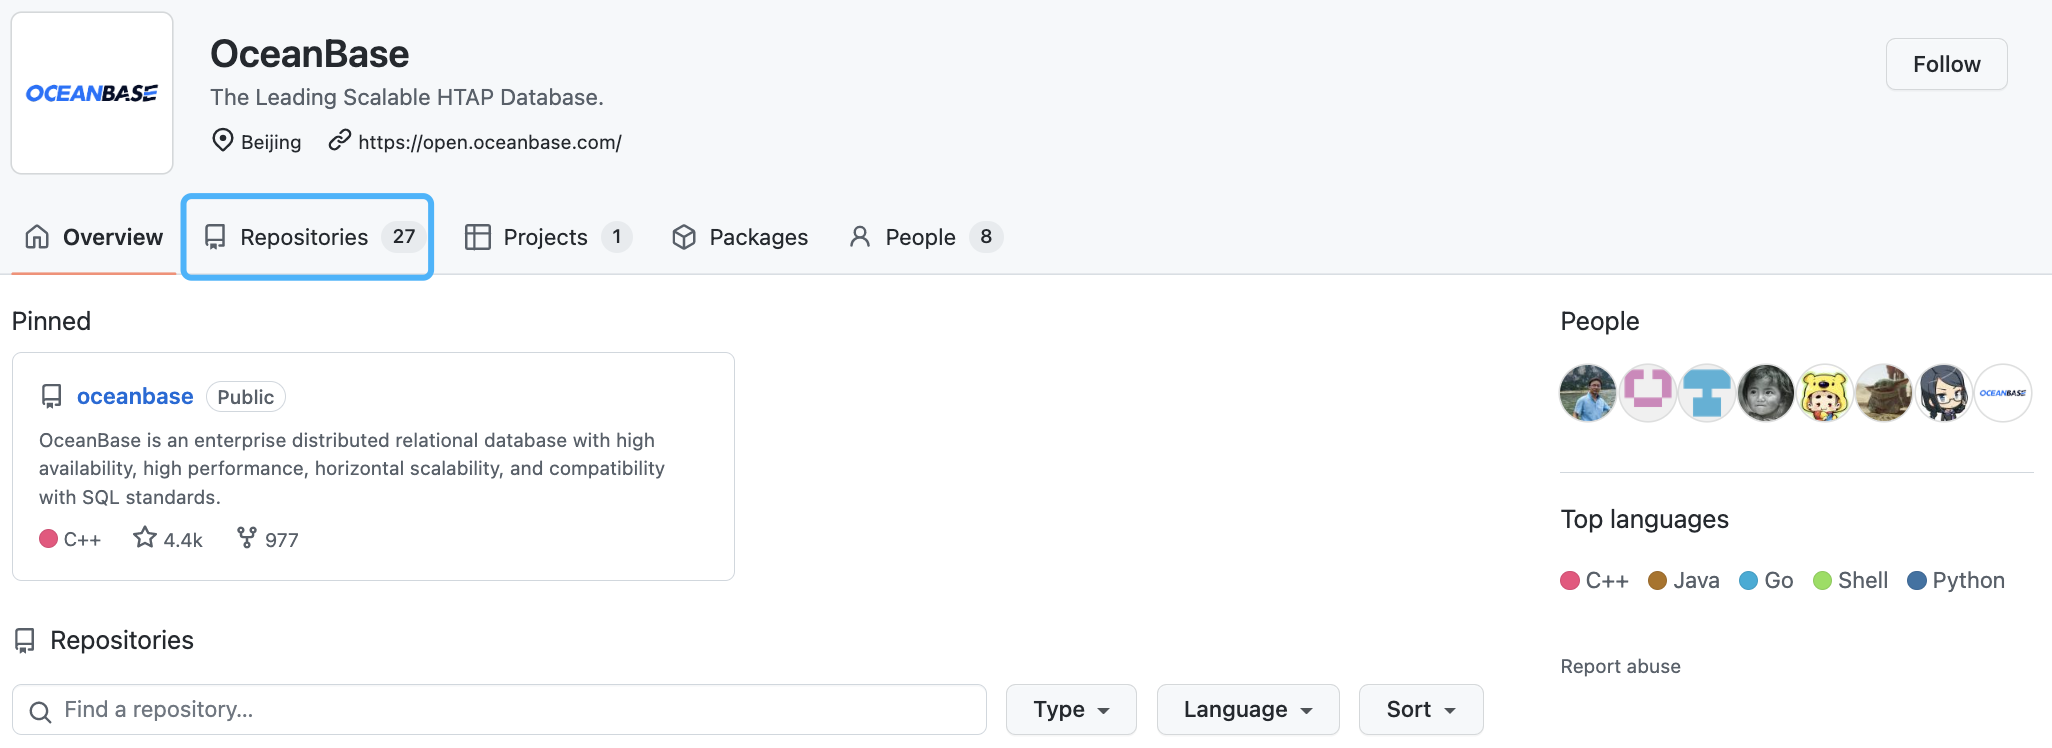Click the Find a repository search field
This screenshot has height=748, width=2052.
[x=500, y=710]
